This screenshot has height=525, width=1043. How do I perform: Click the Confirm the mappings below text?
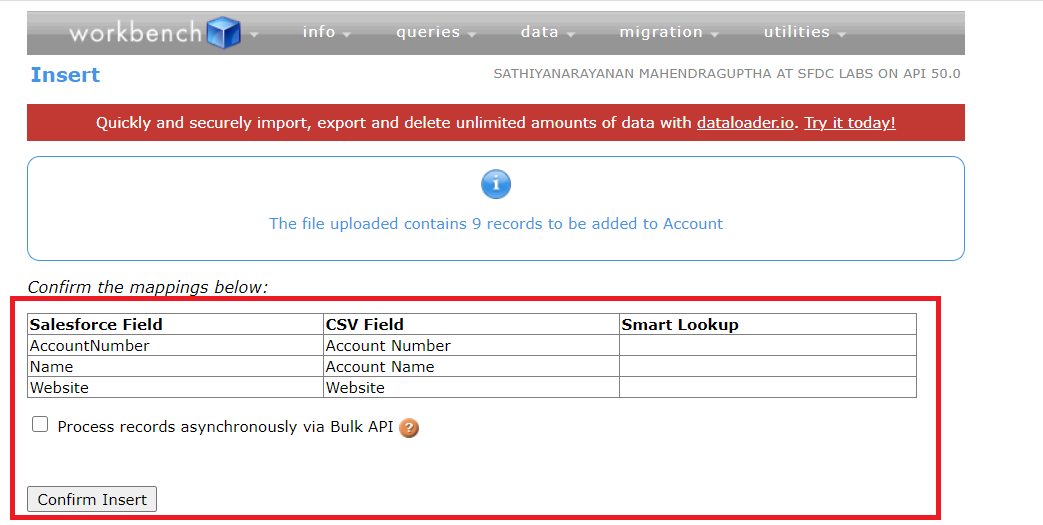pos(148,287)
